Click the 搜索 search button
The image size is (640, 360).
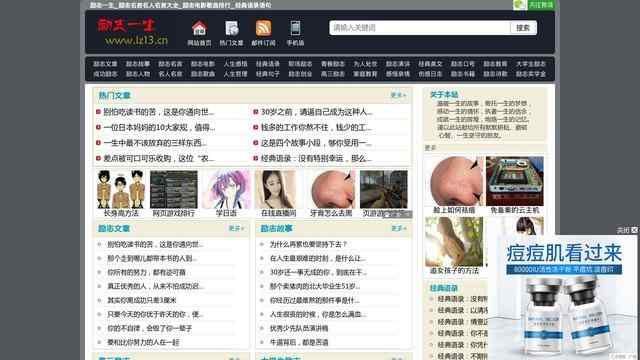[523, 28]
